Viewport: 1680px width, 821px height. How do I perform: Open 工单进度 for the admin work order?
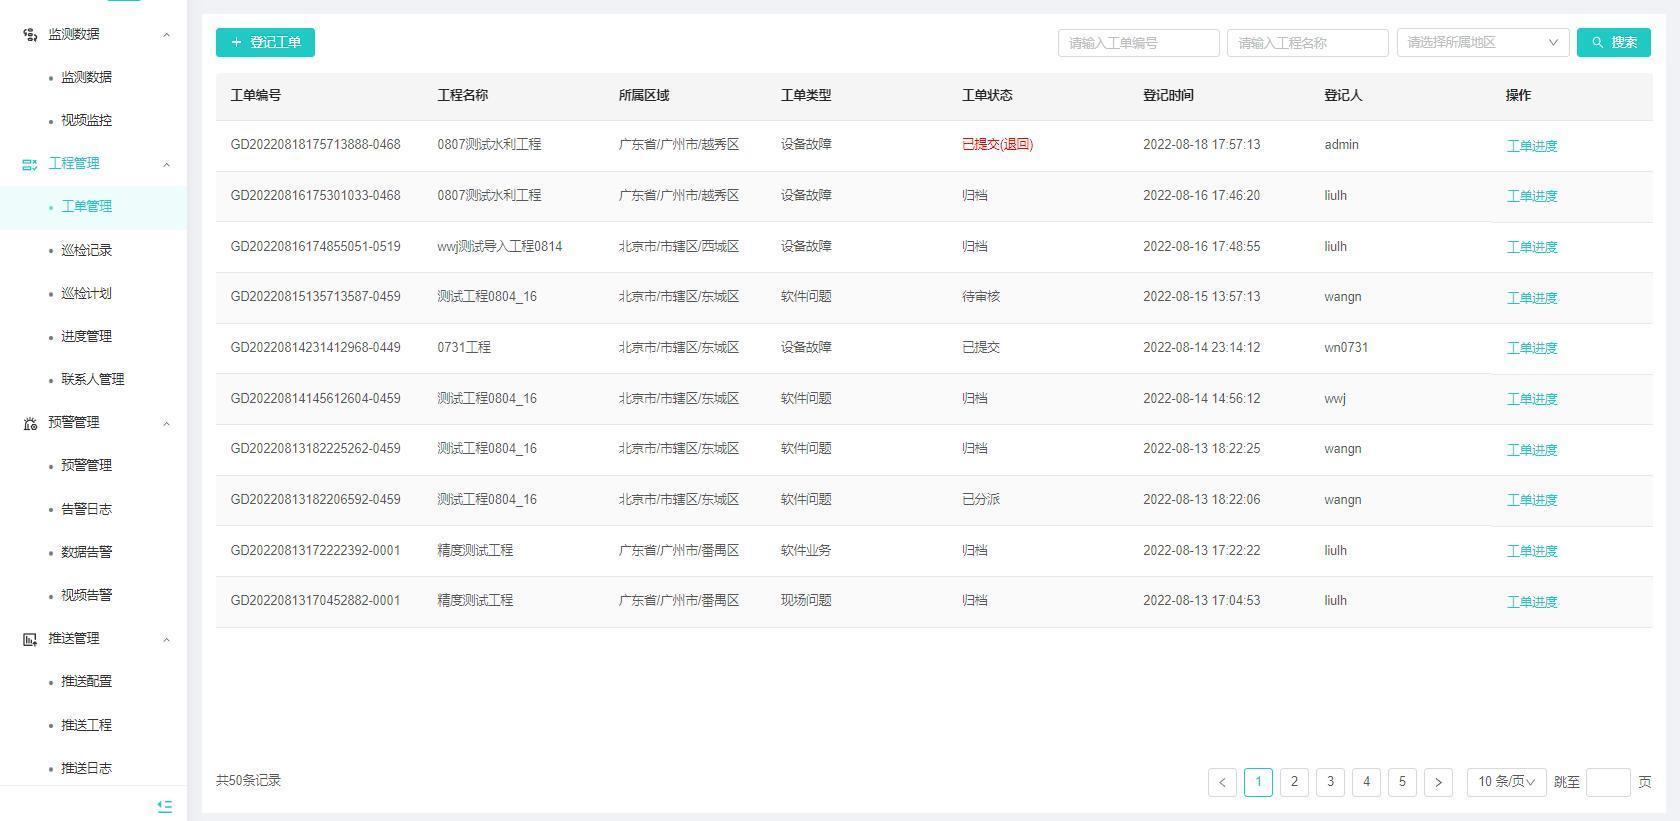point(1531,146)
